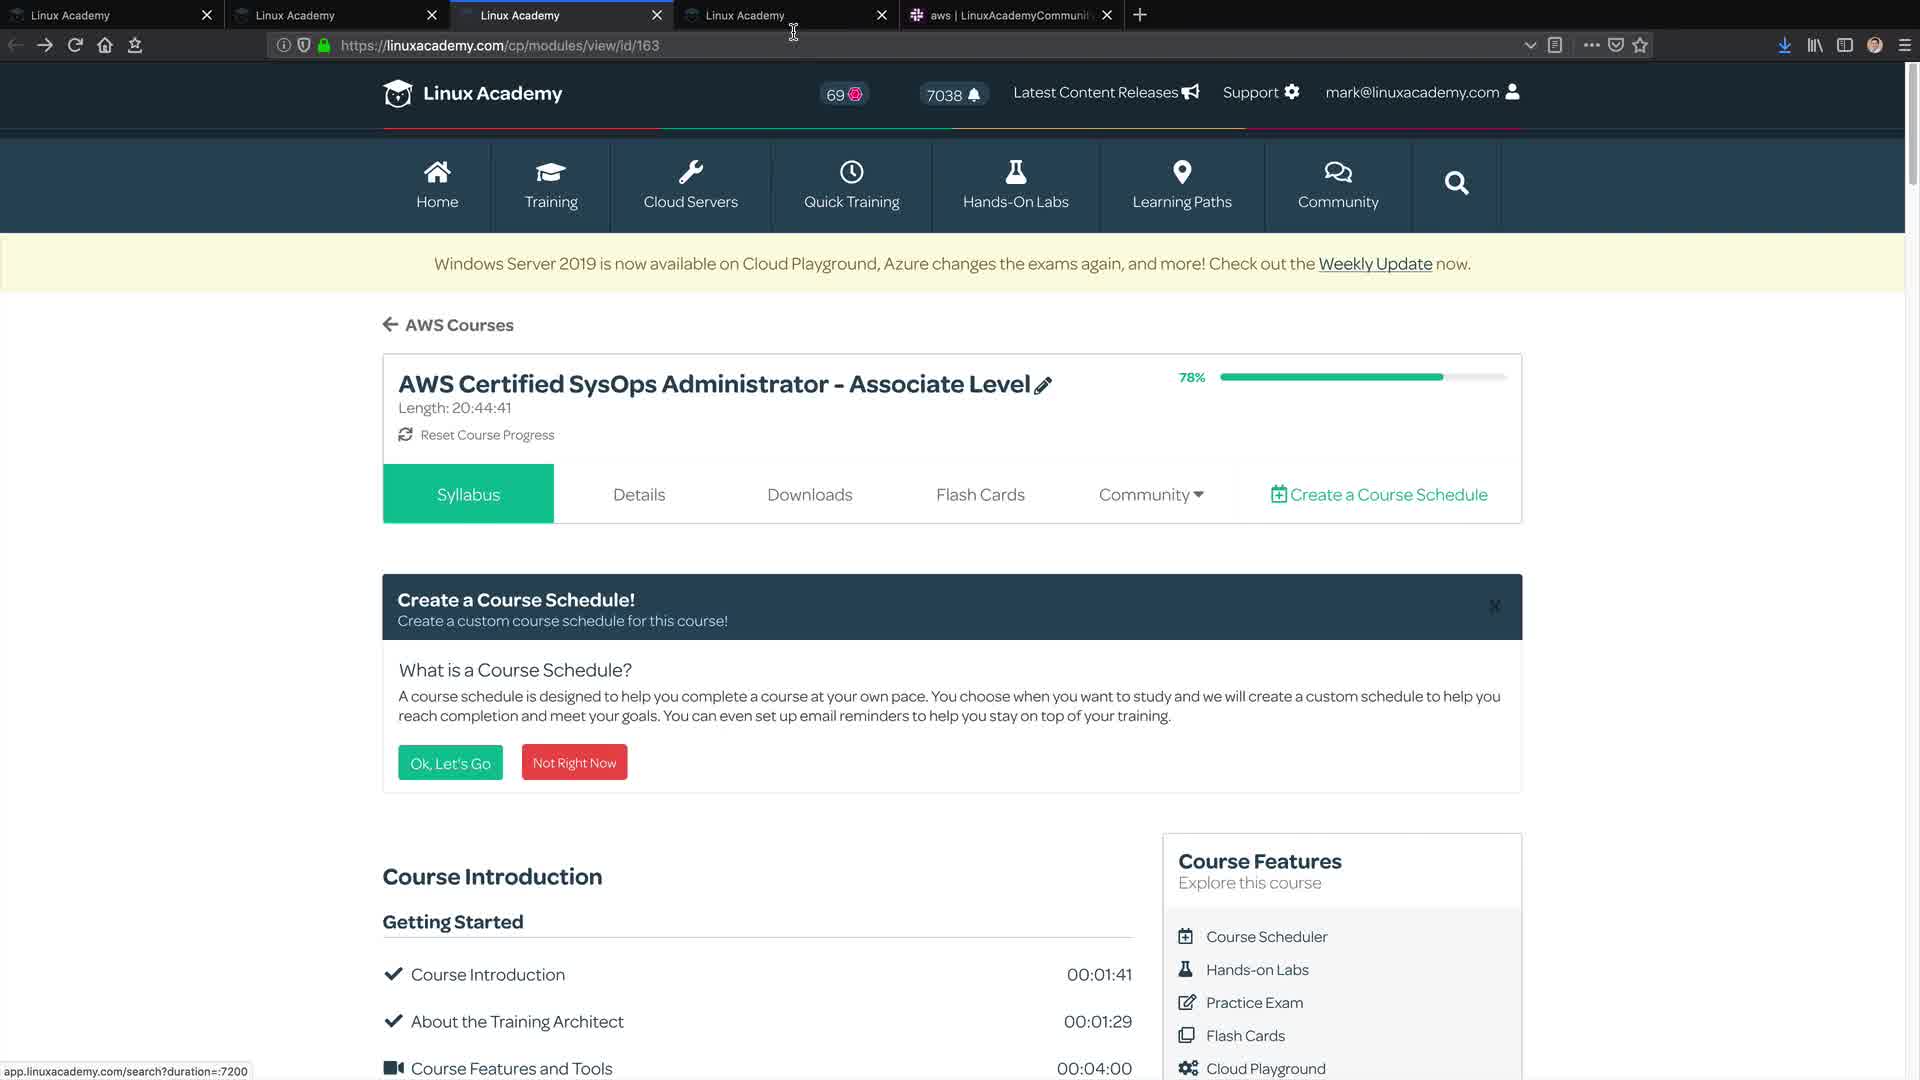Open the Hands-On Labs flask icon
Viewport: 1920px width, 1080px height.
pyautogui.click(x=1015, y=172)
